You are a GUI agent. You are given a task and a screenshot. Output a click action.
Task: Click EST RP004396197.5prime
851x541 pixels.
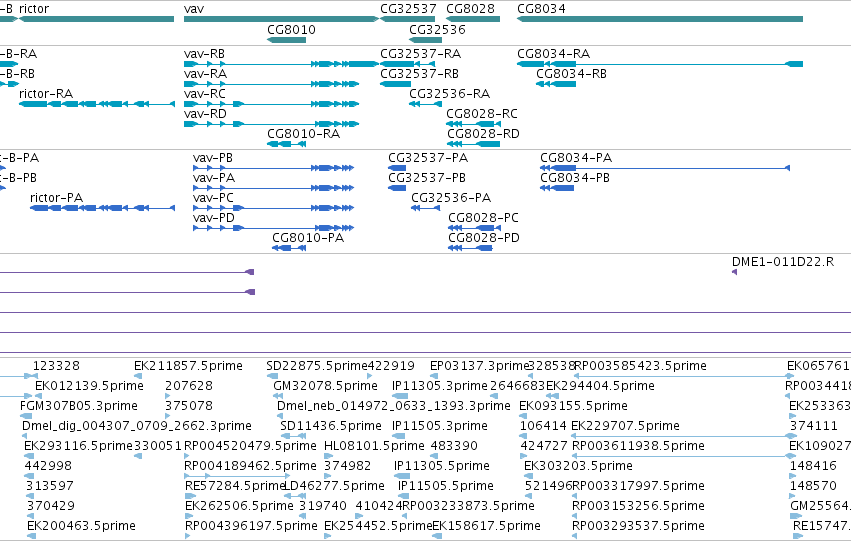tap(188, 536)
